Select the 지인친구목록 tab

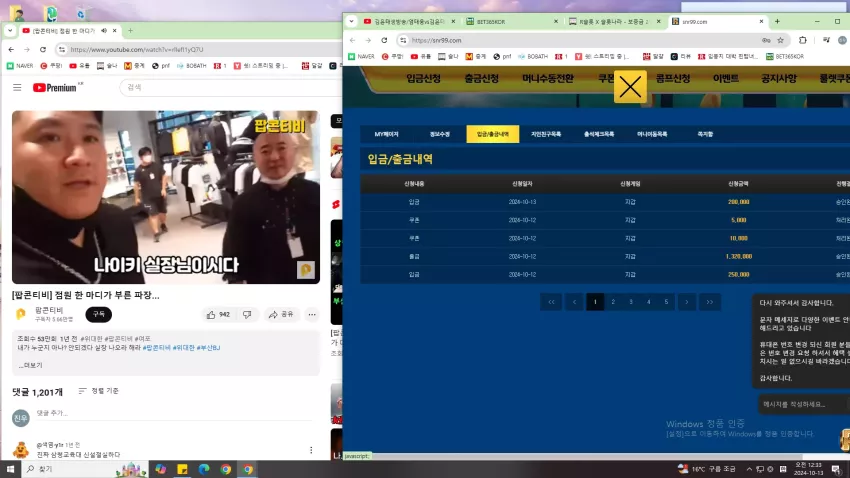click(546, 134)
